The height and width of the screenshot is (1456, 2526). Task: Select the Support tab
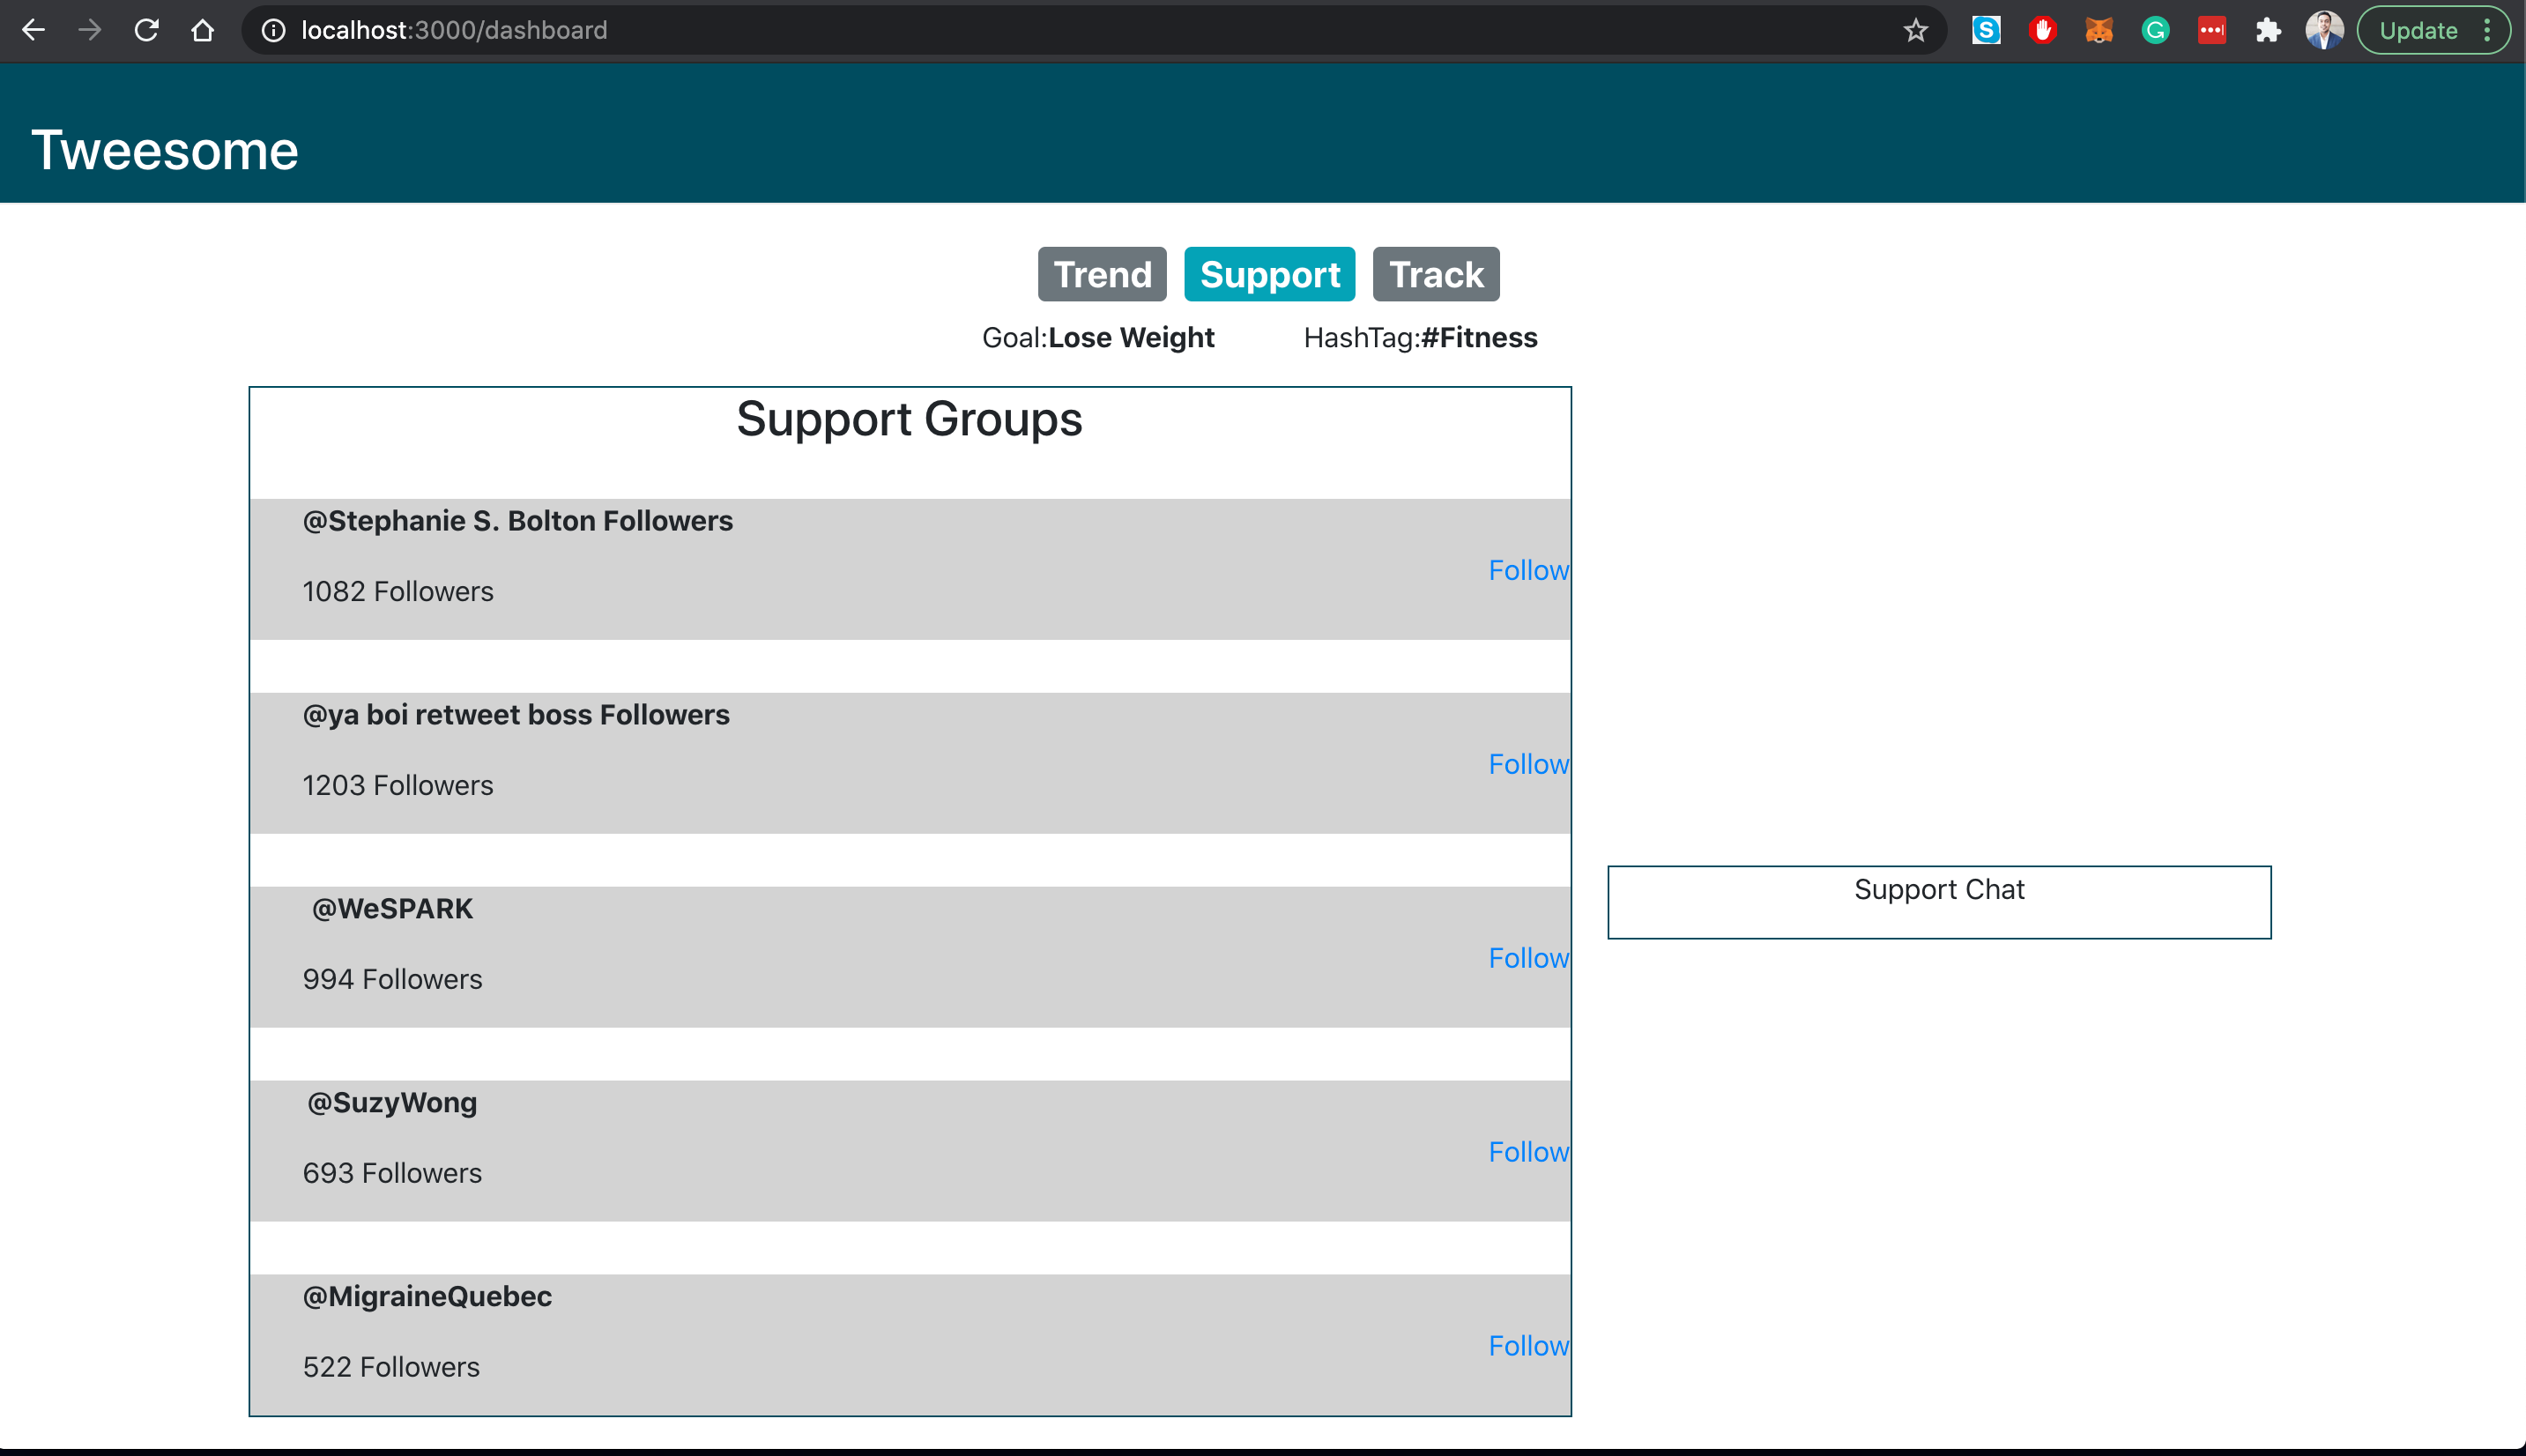click(1269, 274)
